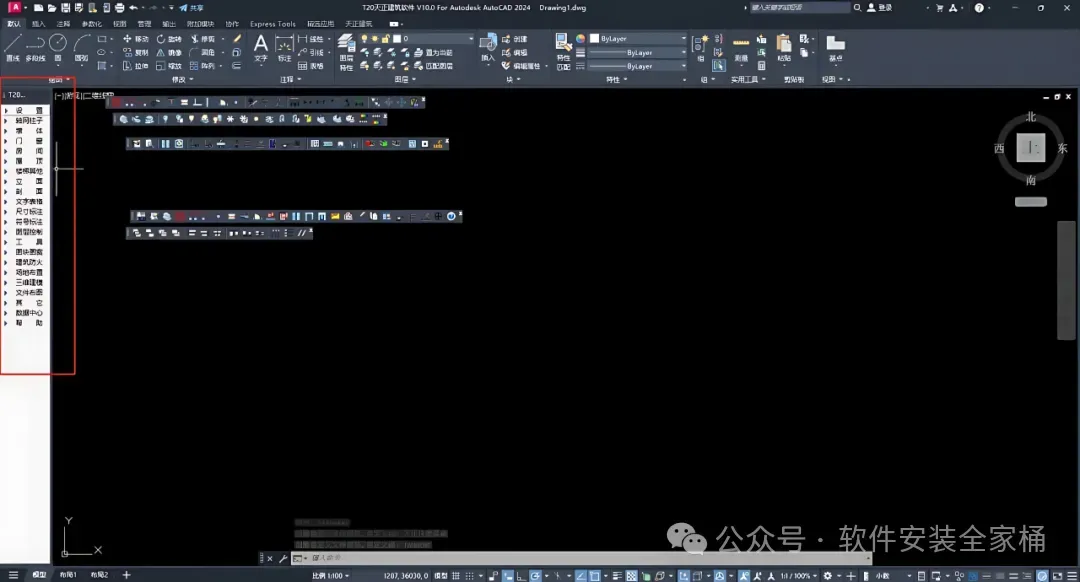Toggle the Model (模型) space button in status bar
Screen dimensions: 1080x582
click(x=440, y=575)
